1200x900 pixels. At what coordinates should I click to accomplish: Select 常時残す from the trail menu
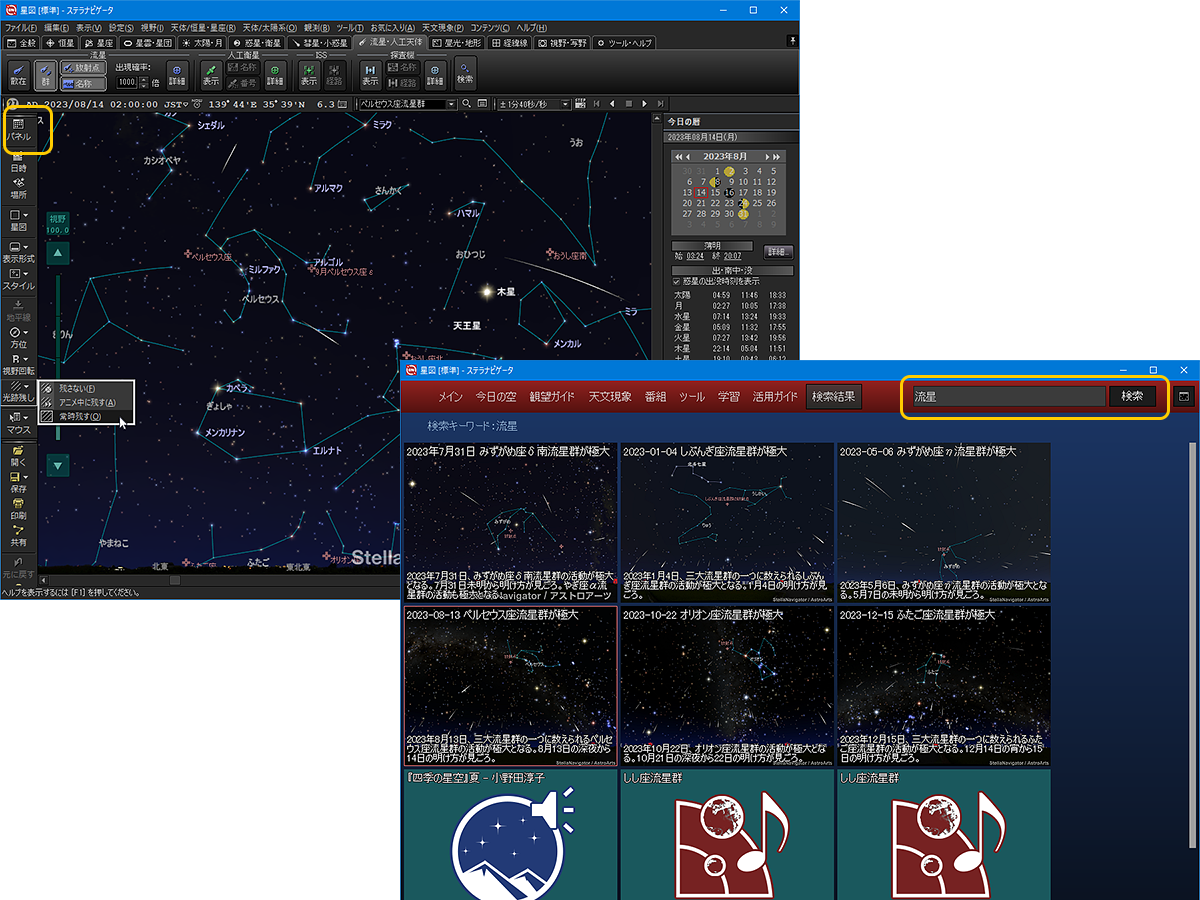click(84, 416)
